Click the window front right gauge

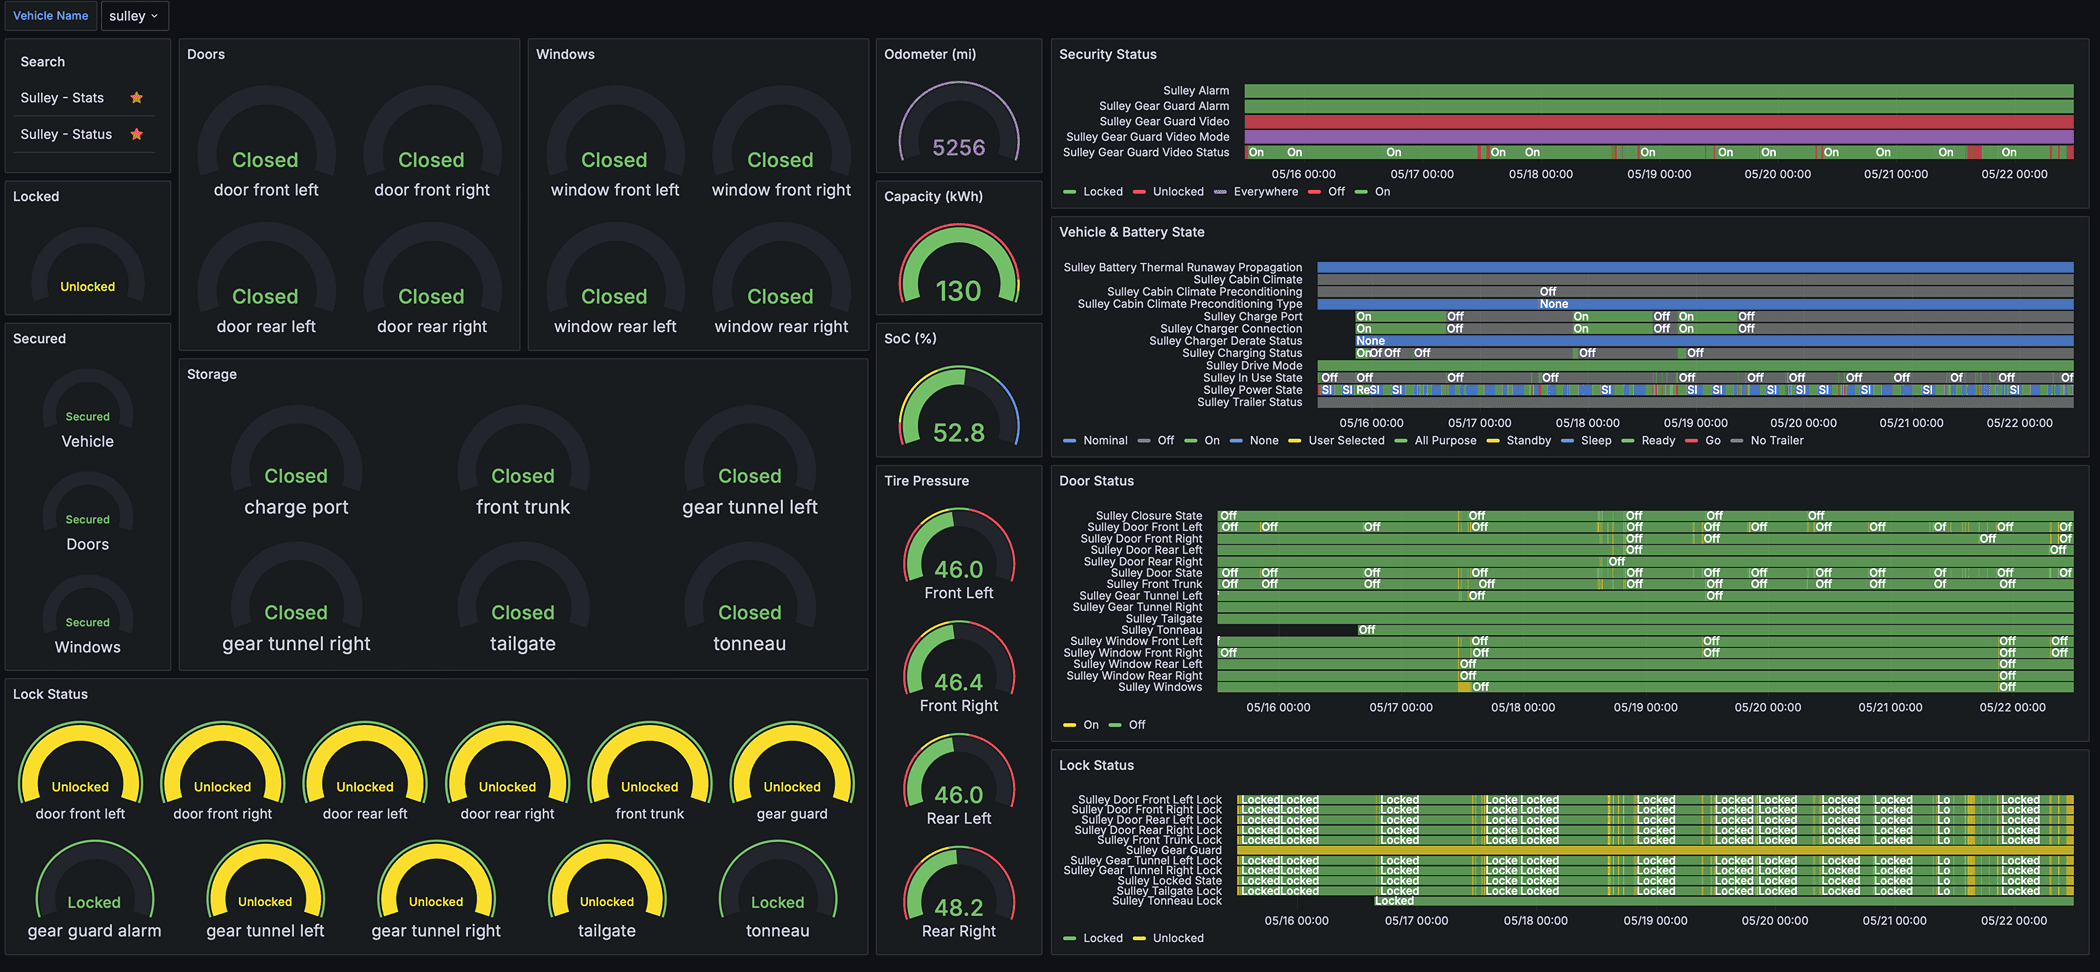pyautogui.click(x=781, y=143)
